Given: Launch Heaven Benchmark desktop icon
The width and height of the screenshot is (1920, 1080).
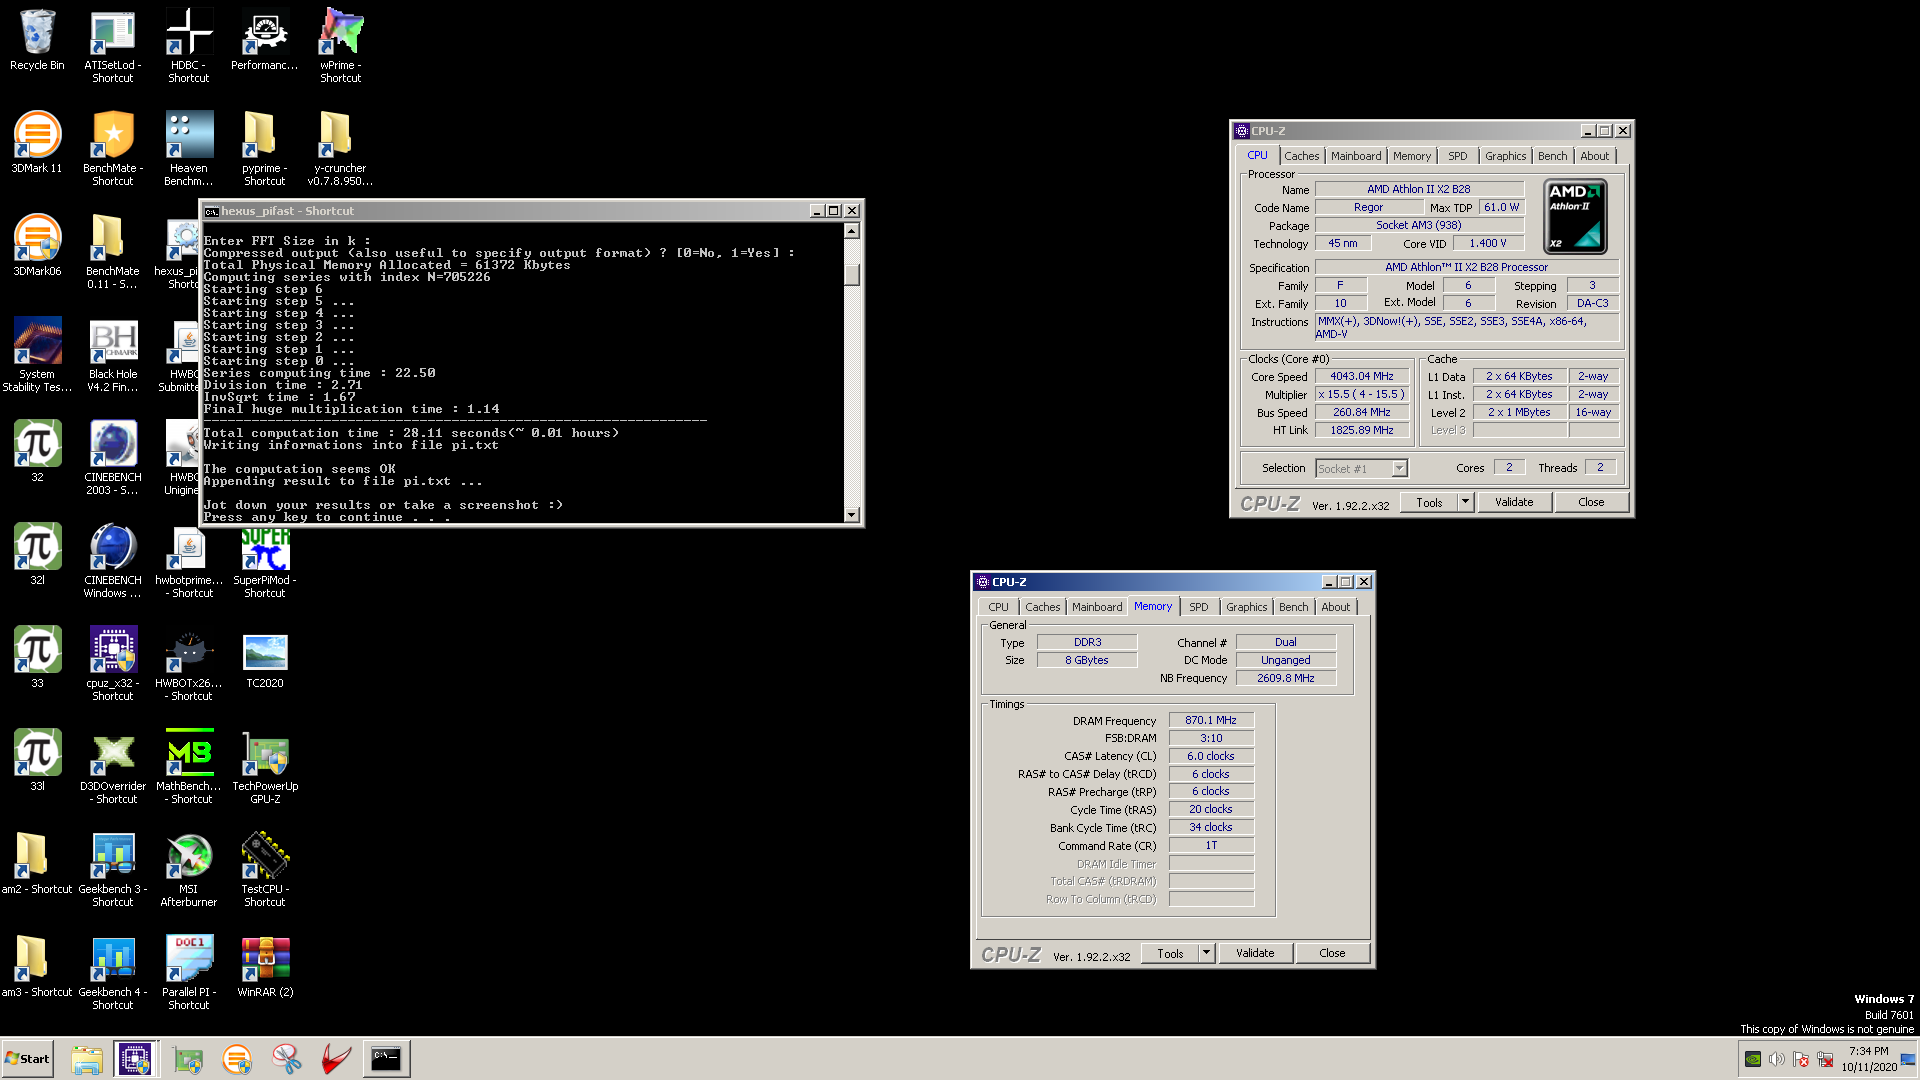Looking at the screenshot, I should (x=189, y=148).
